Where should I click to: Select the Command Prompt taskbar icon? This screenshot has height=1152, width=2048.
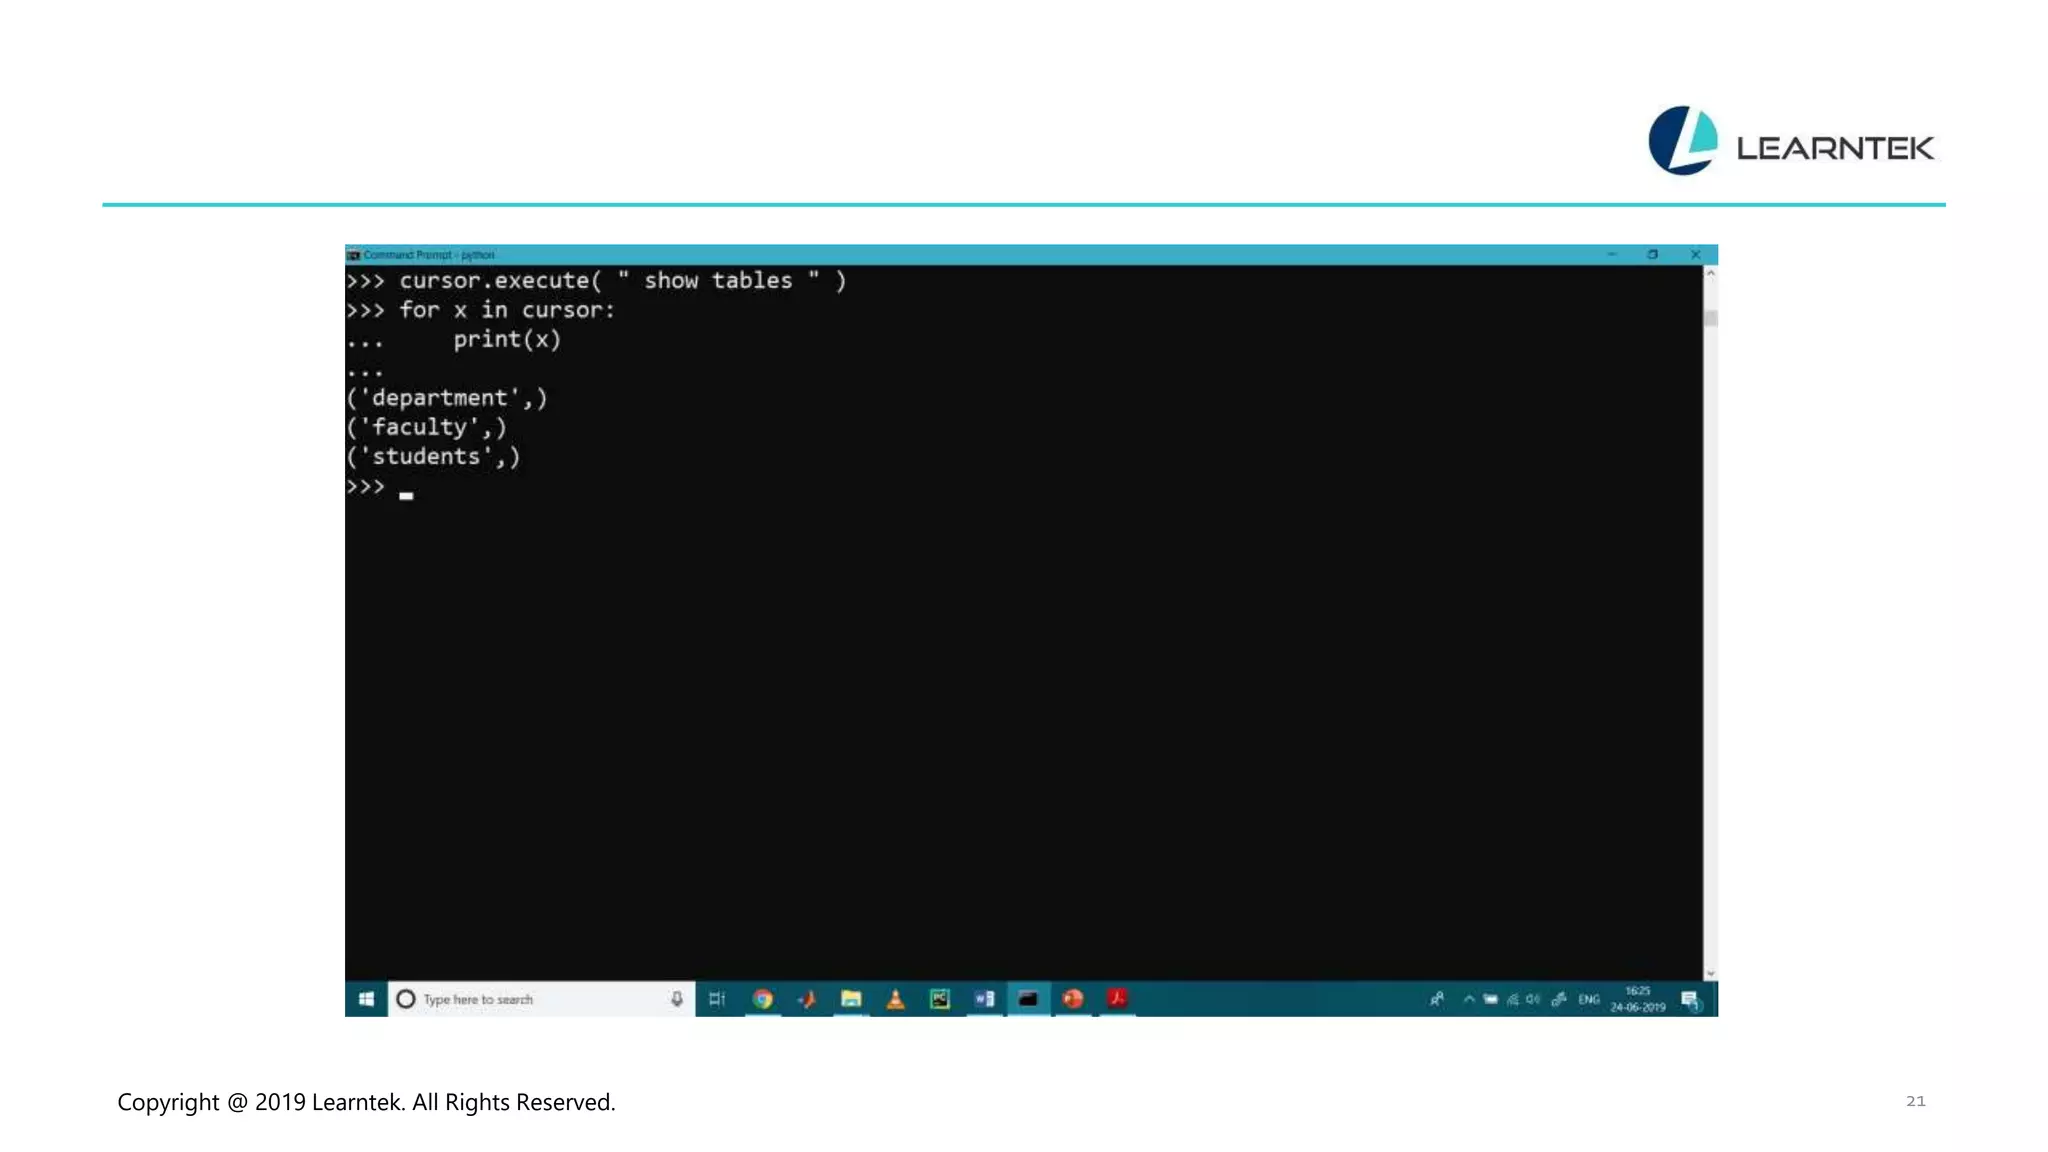click(1028, 999)
